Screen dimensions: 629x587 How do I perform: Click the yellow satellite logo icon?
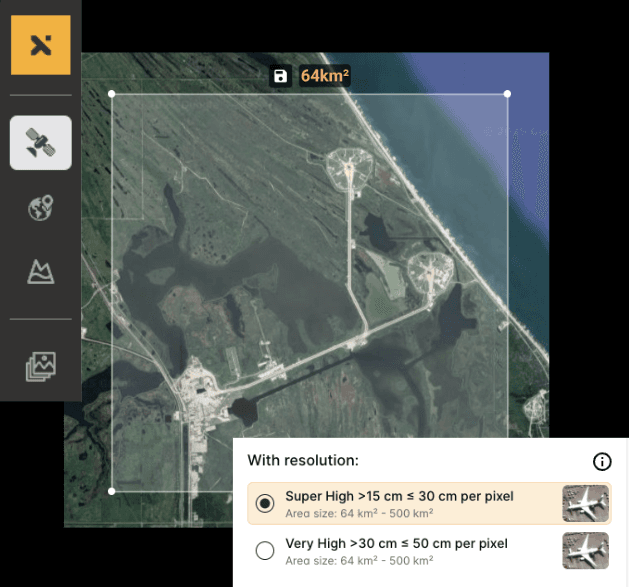(41, 46)
